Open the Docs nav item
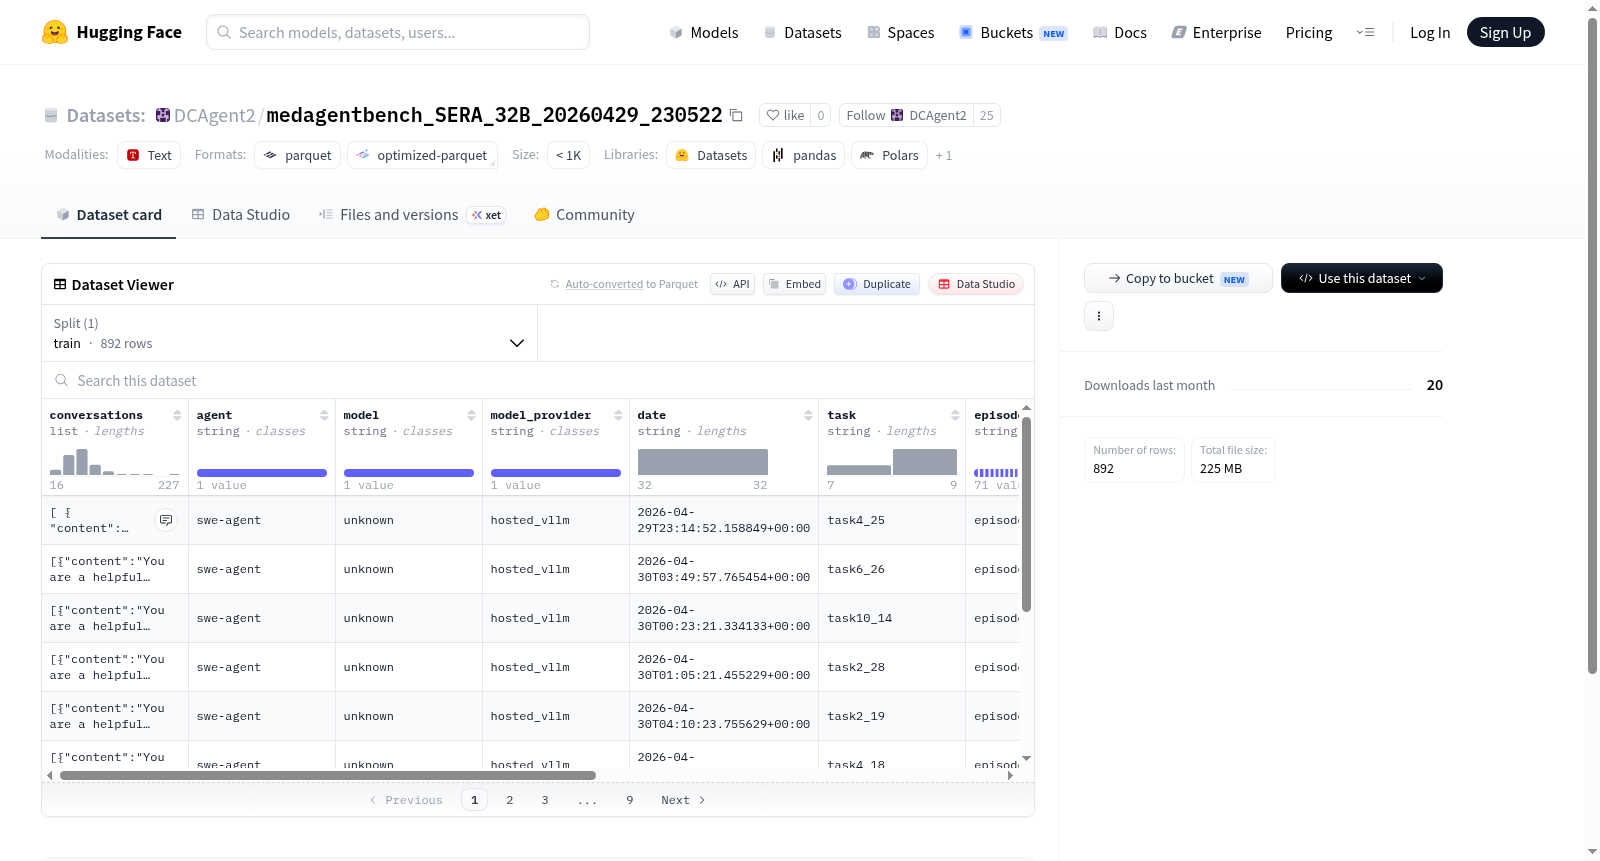This screenshot has height=861, width=1600. tap(1120, 32)
